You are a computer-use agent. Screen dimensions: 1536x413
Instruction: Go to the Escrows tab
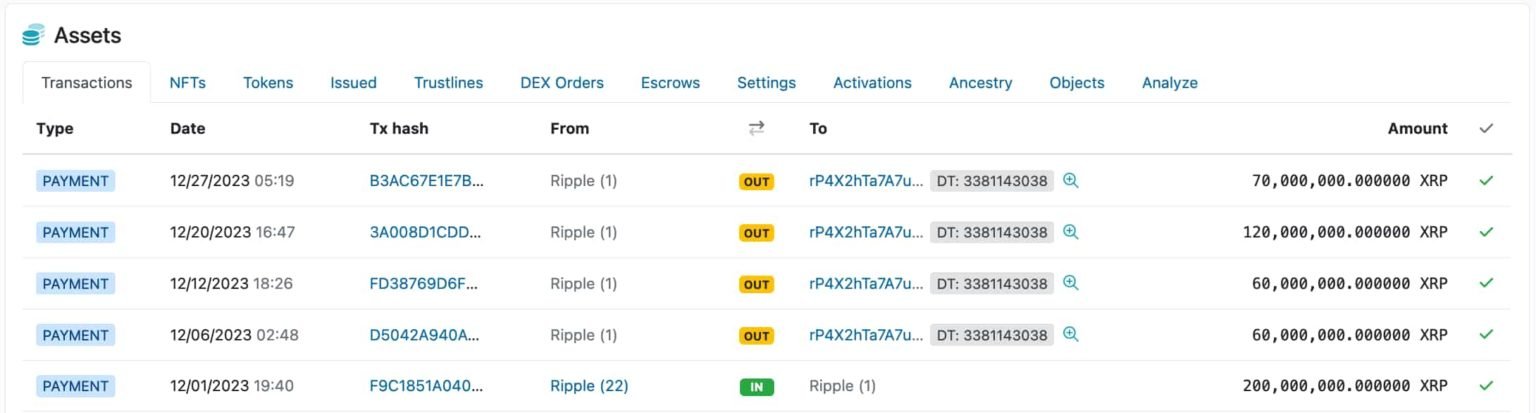(670, 83)
